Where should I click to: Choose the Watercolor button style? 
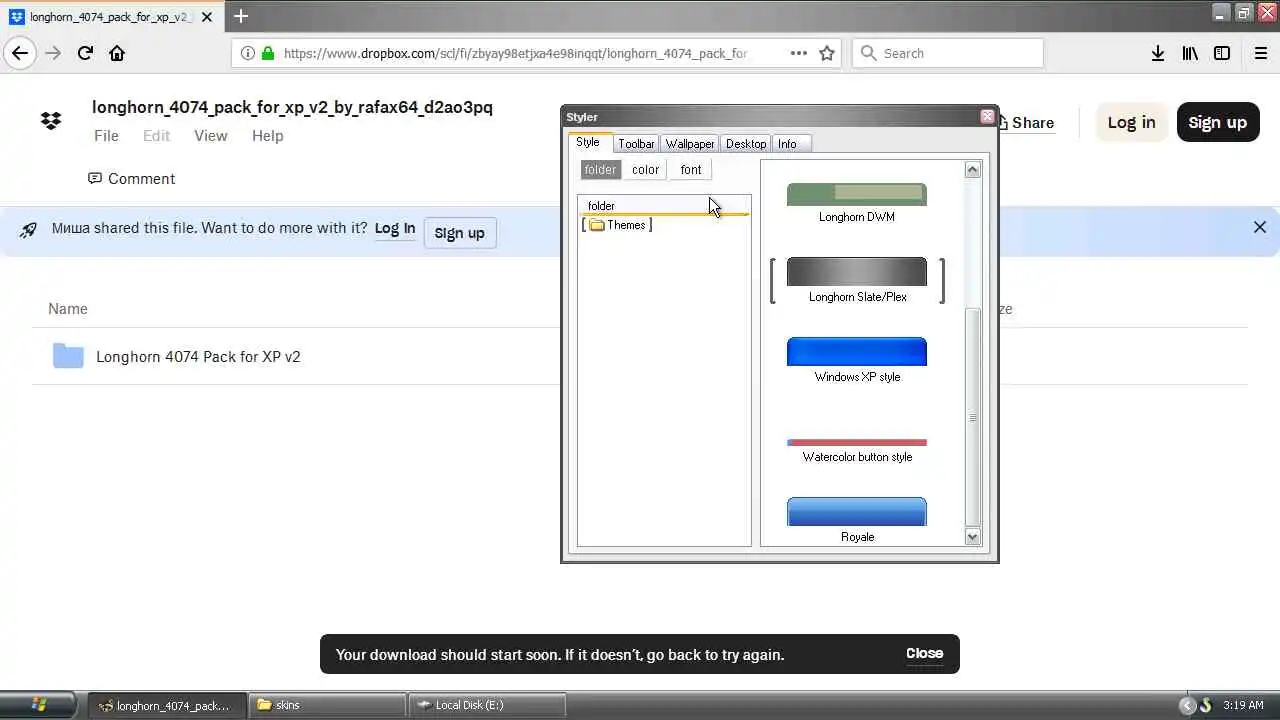(857, 450)
